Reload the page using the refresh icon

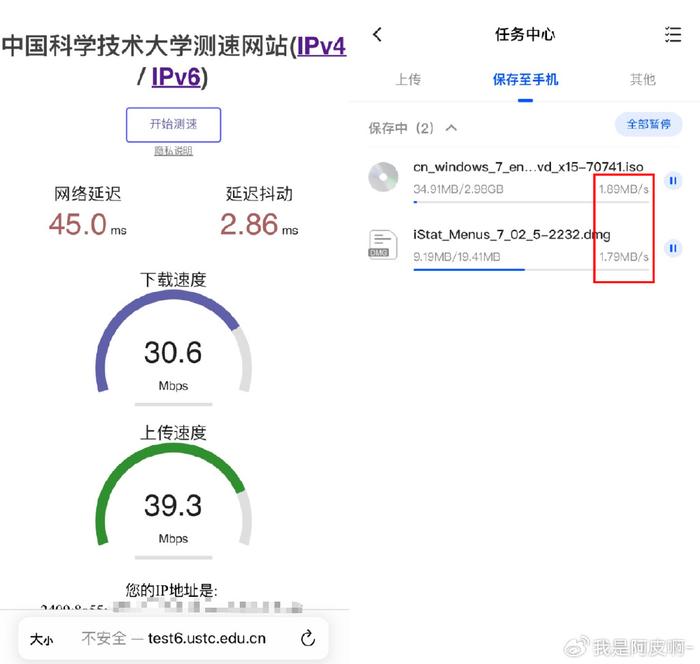(308, 639)
